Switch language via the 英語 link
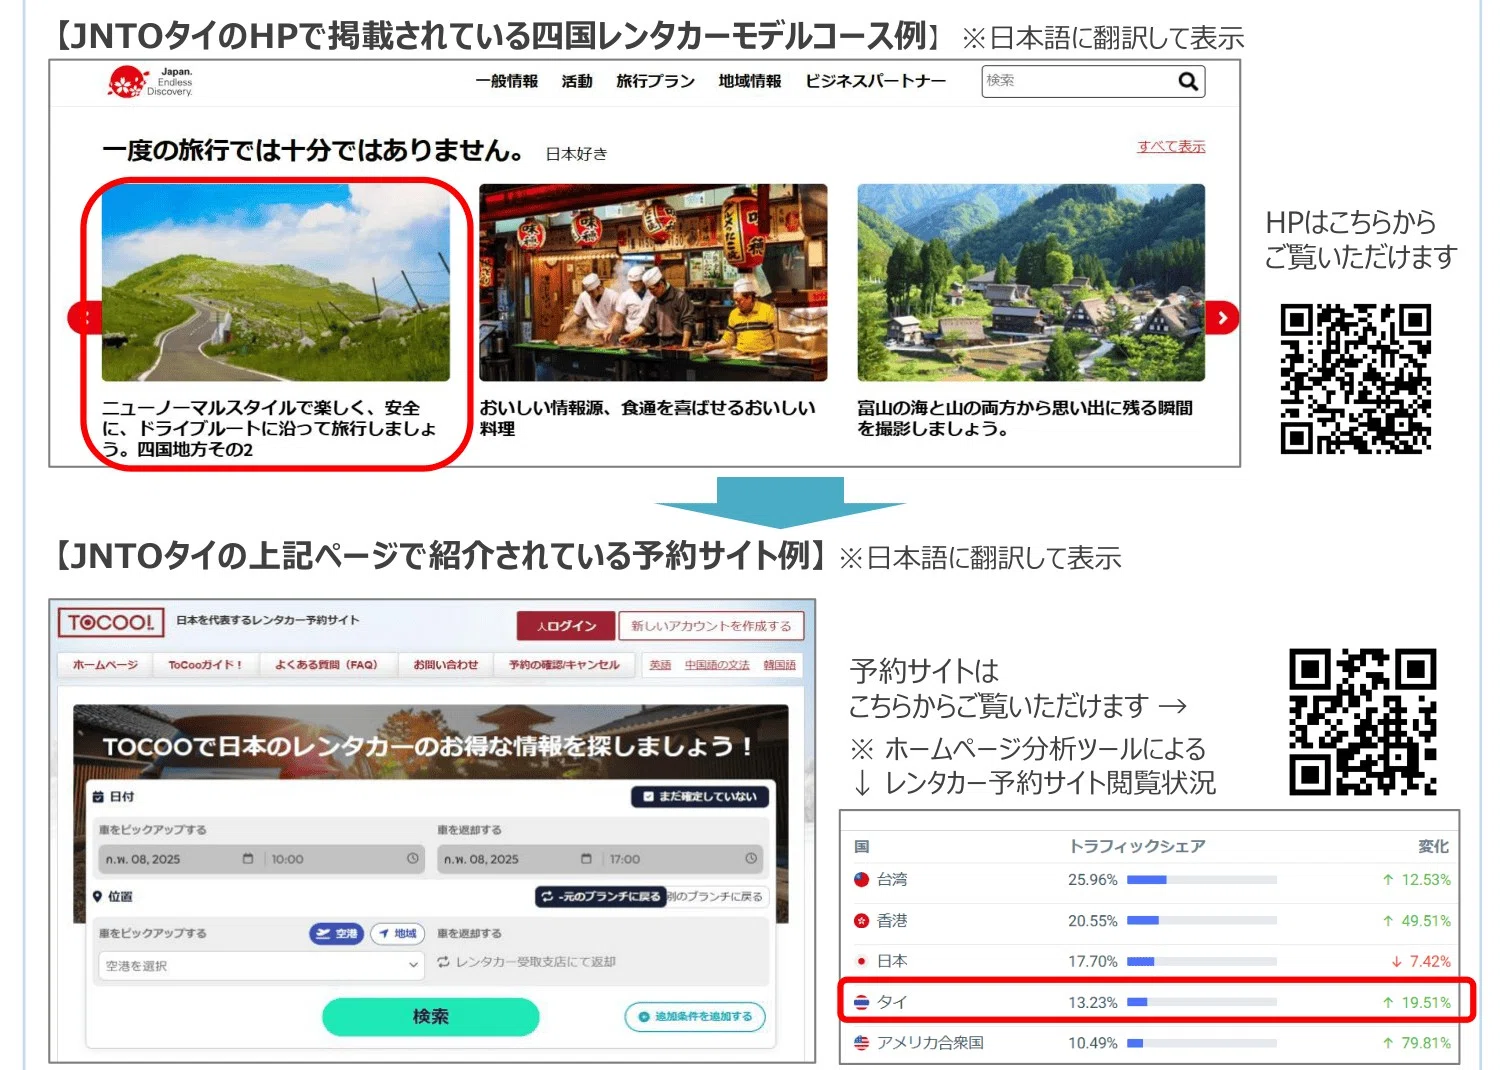The height and width of the screenshot is (1070, 1500). pyautogui.click(x=660, y=665)
